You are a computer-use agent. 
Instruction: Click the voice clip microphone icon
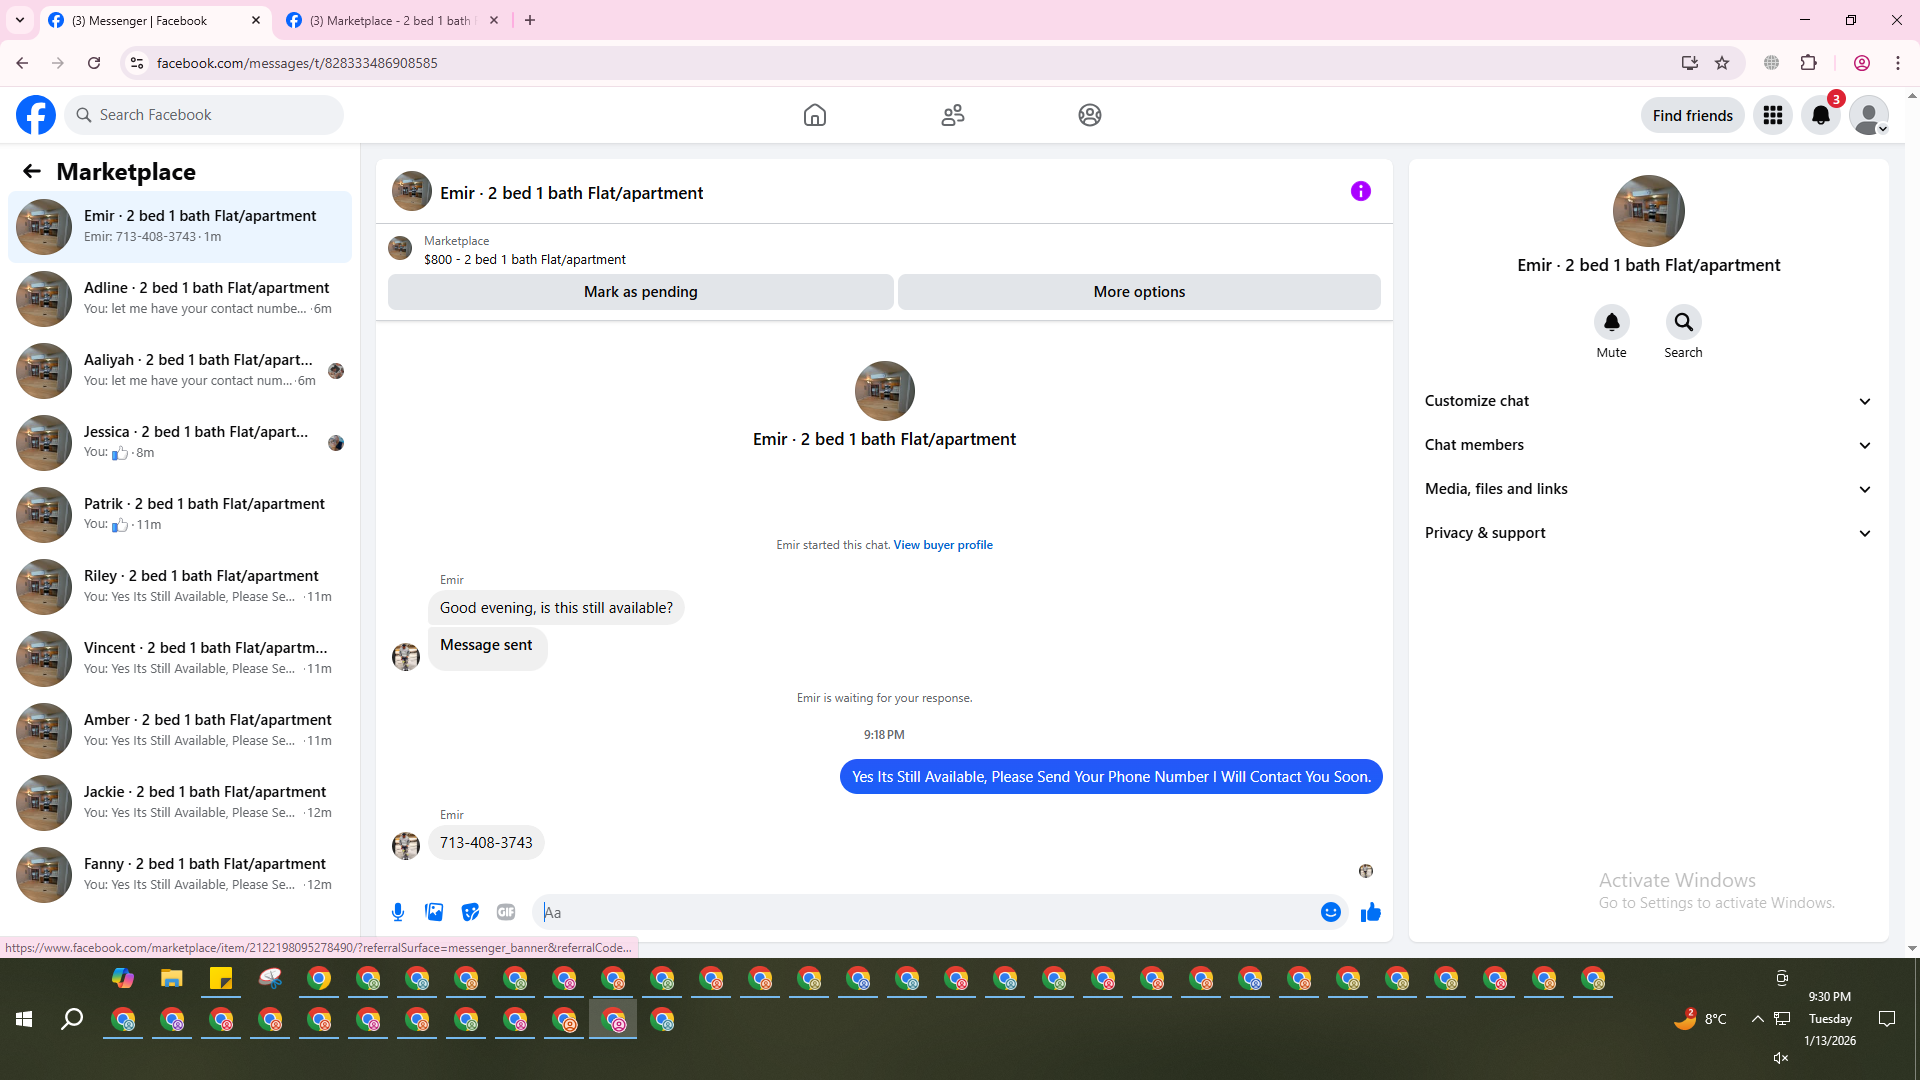[x=398, y=912]
